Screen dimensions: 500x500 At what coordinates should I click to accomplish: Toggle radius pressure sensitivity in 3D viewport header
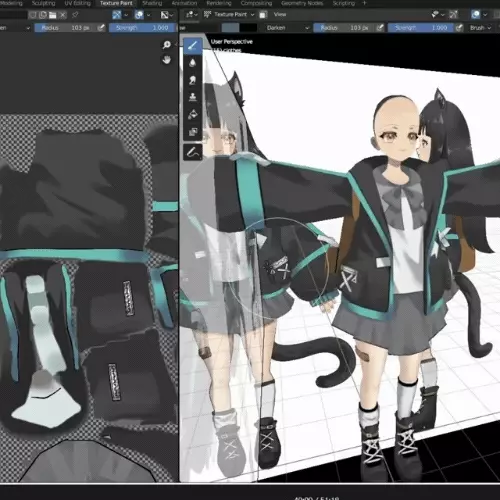[x=380, y=28]
